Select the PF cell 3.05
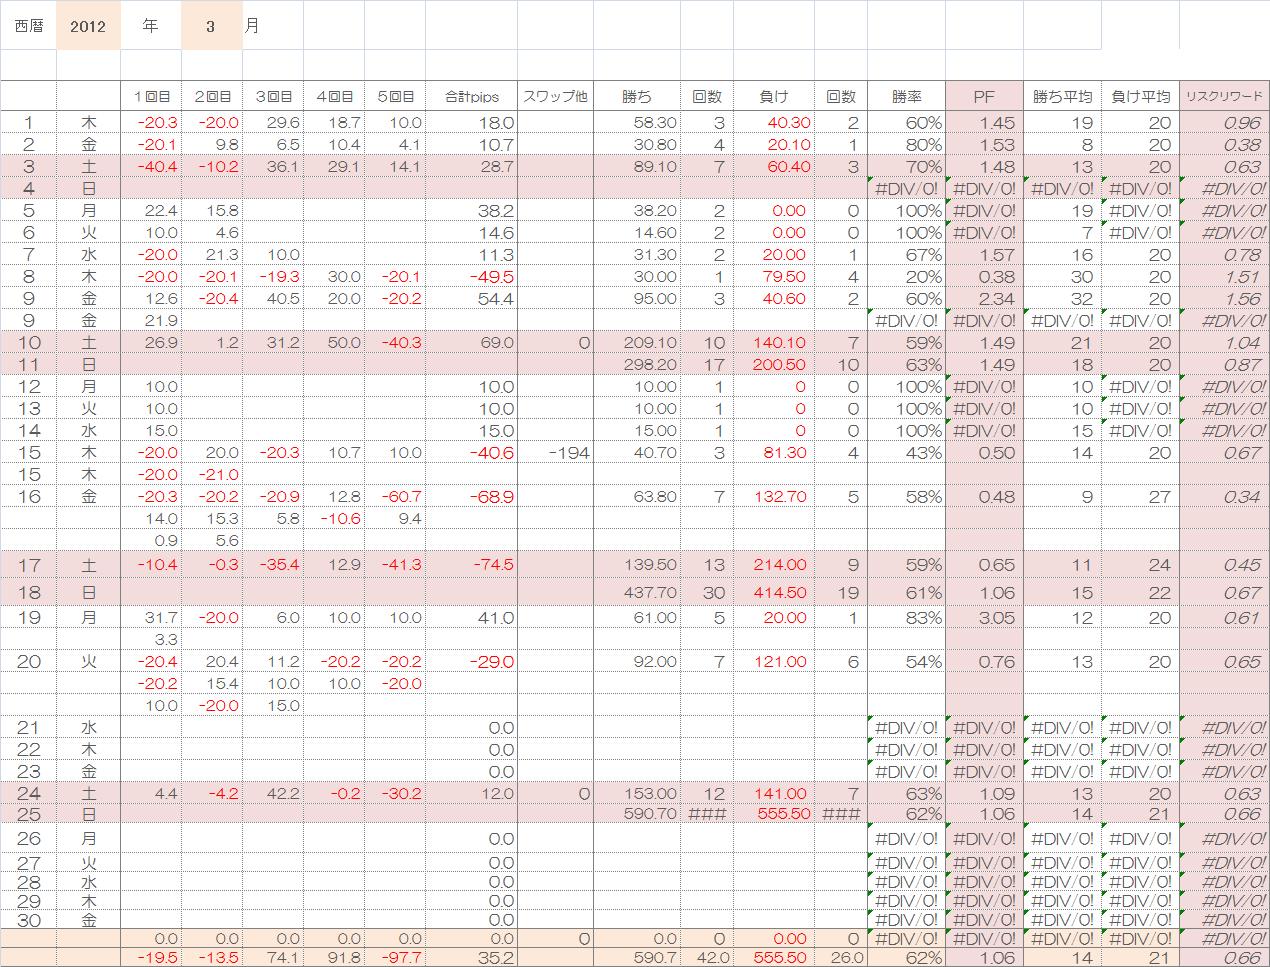1270x967 pixels. pyautogui.click(x=984, y=617)
